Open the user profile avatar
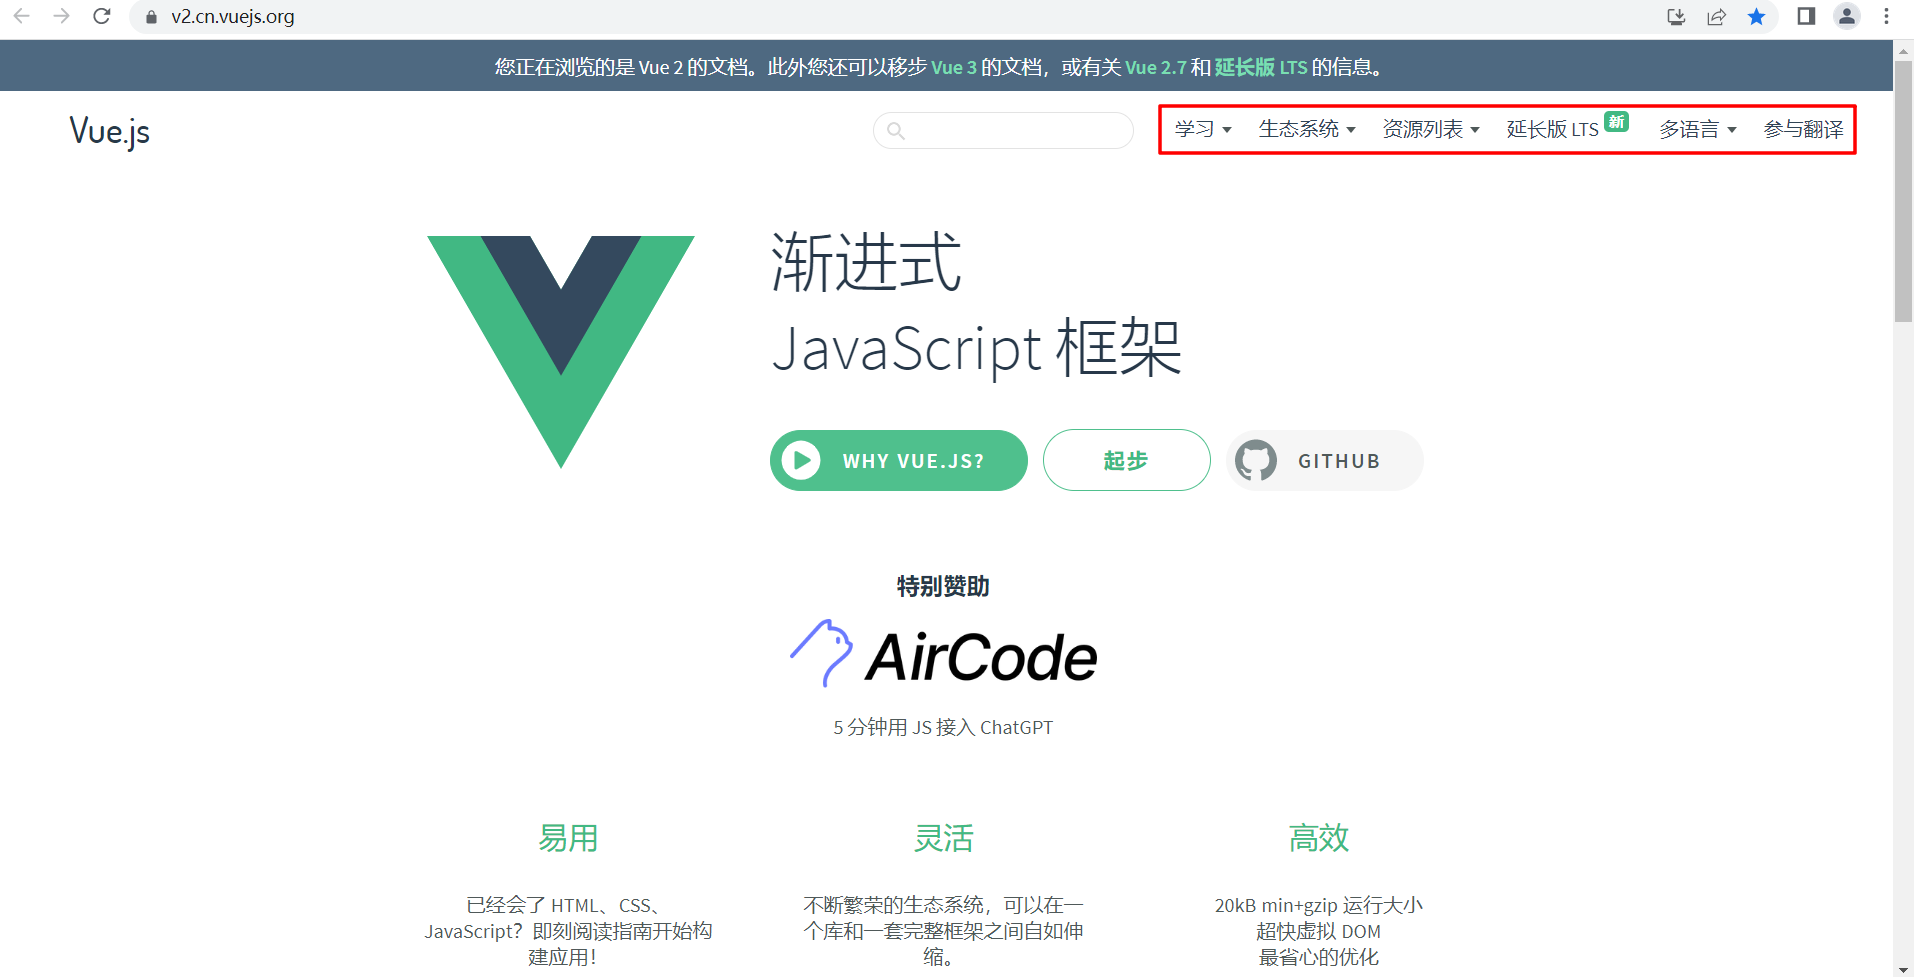 (1847, 16)
